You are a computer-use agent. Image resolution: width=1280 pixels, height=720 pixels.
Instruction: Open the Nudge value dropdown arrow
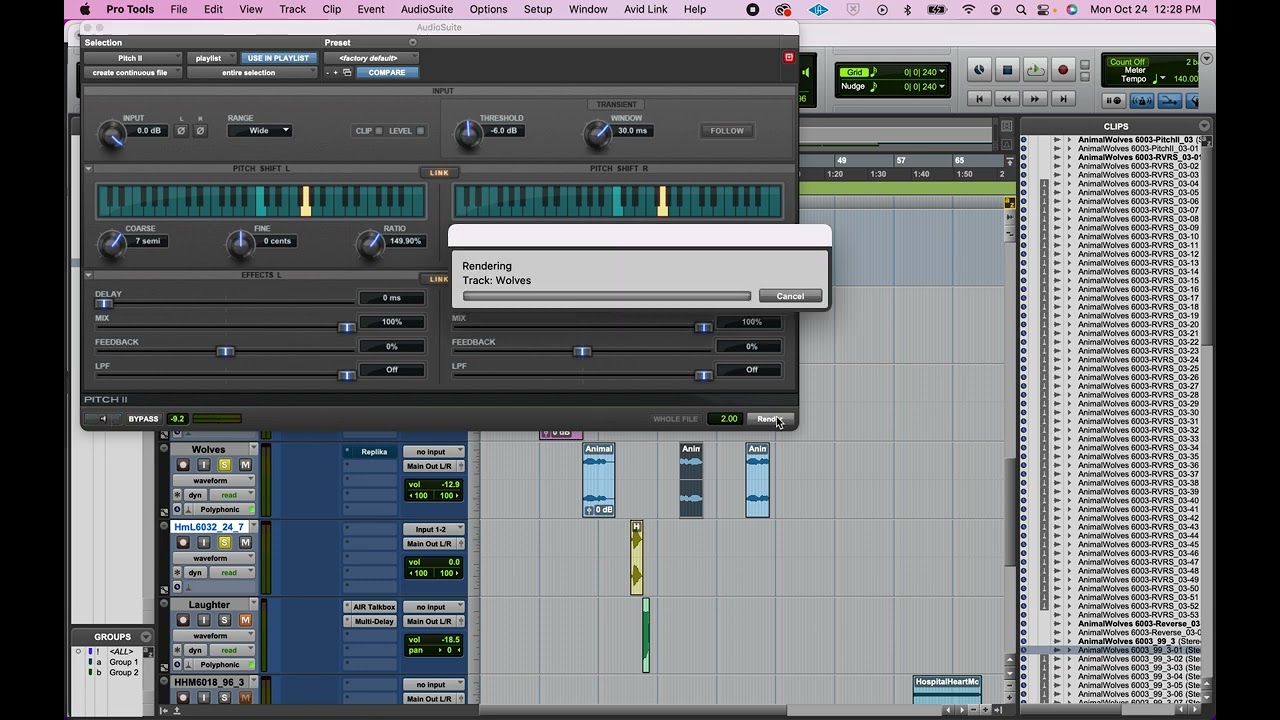[x=941, y=87]
